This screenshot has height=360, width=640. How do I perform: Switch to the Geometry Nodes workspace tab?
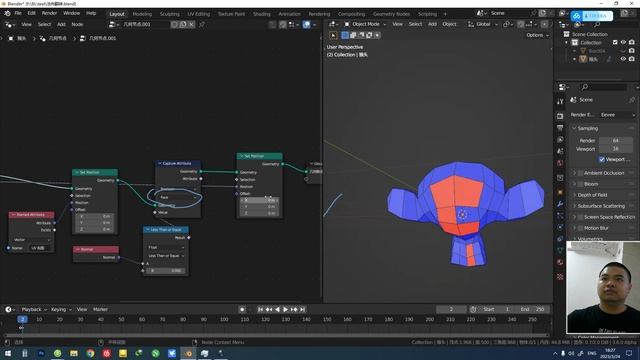(x=391, y=14)
